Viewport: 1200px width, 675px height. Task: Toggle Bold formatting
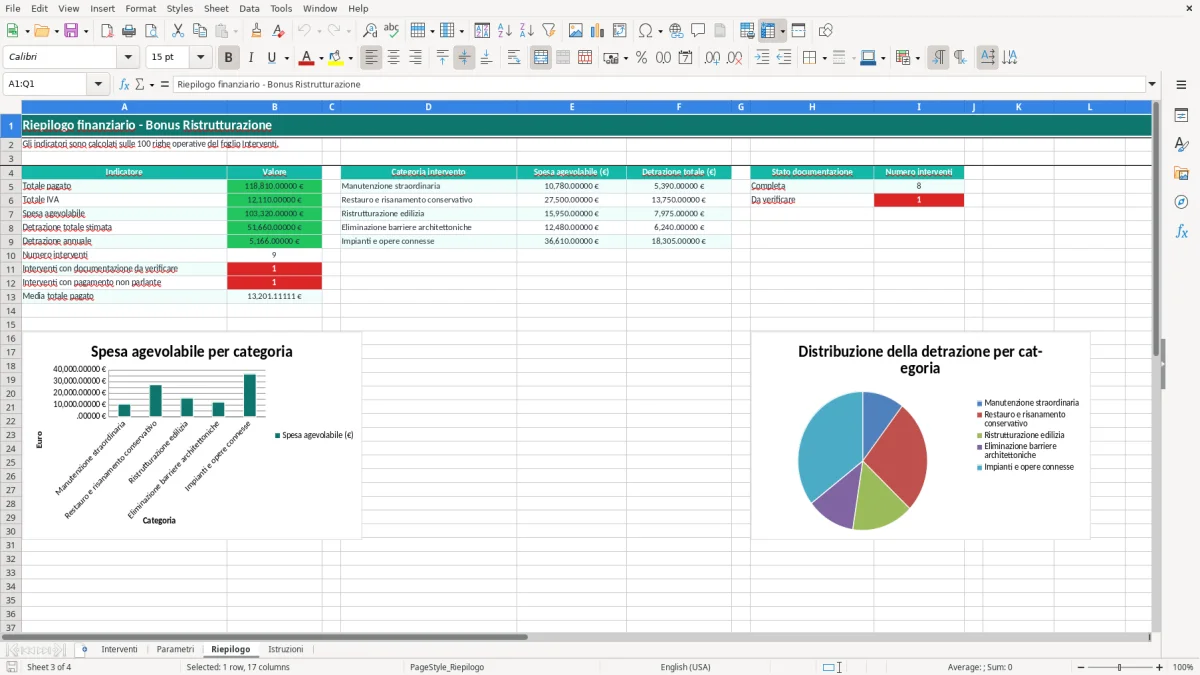click(x=229, y=57)
